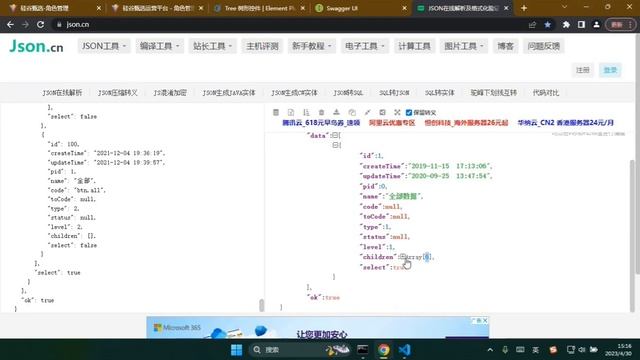Open the 计算工具 menu item

[x=414, y=46]
